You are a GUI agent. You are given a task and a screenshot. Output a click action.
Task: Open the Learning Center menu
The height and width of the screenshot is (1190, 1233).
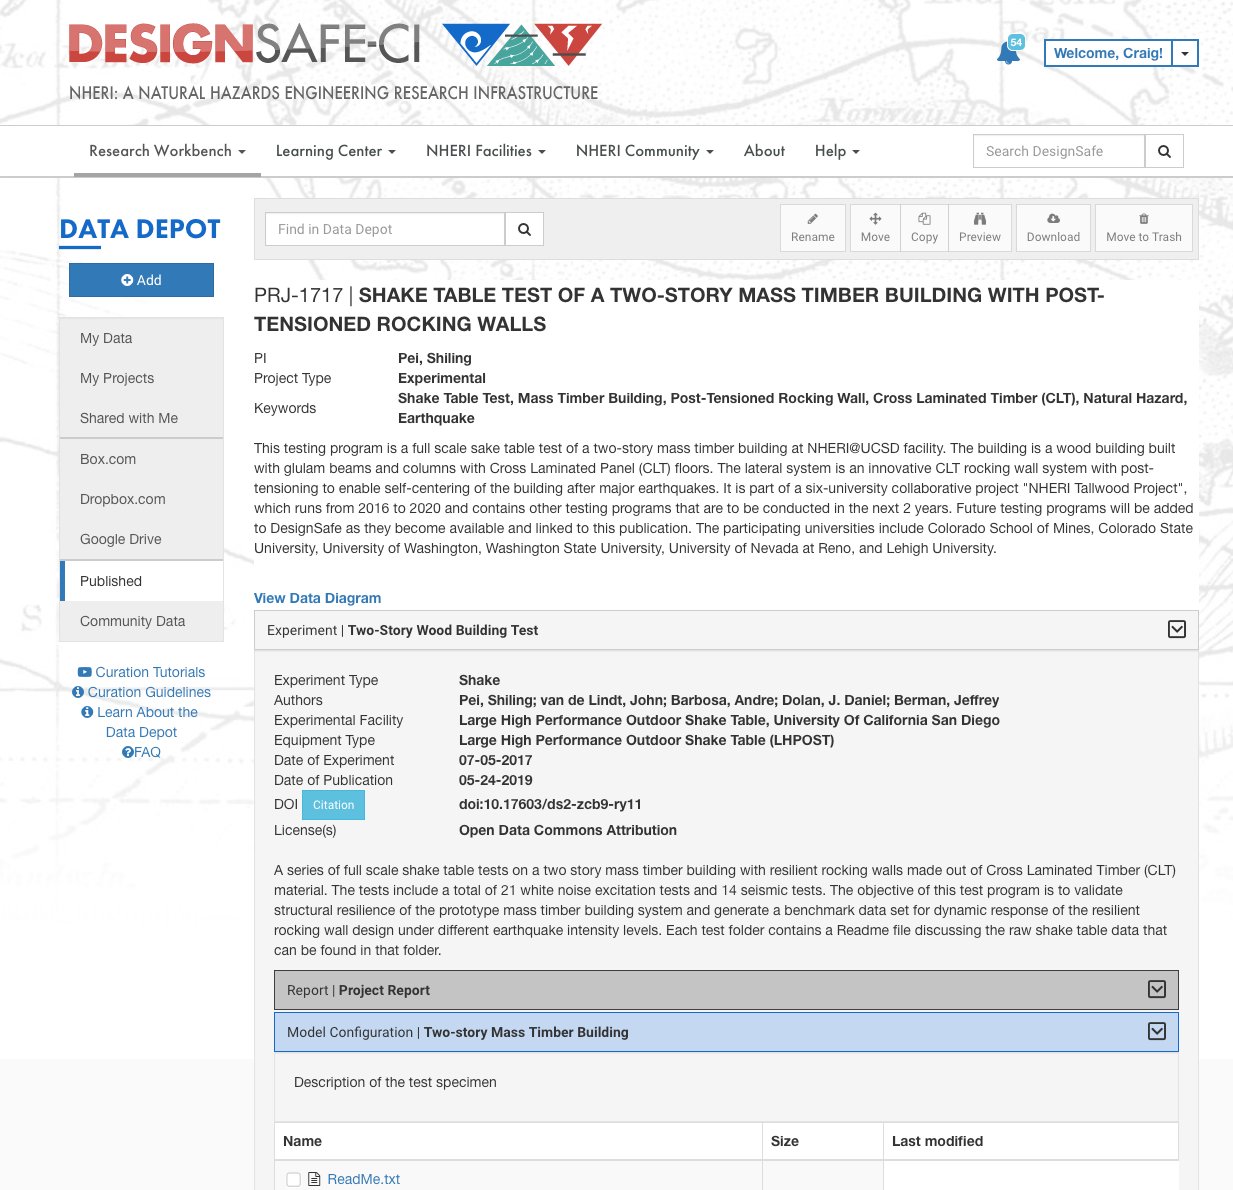[336, 151]
